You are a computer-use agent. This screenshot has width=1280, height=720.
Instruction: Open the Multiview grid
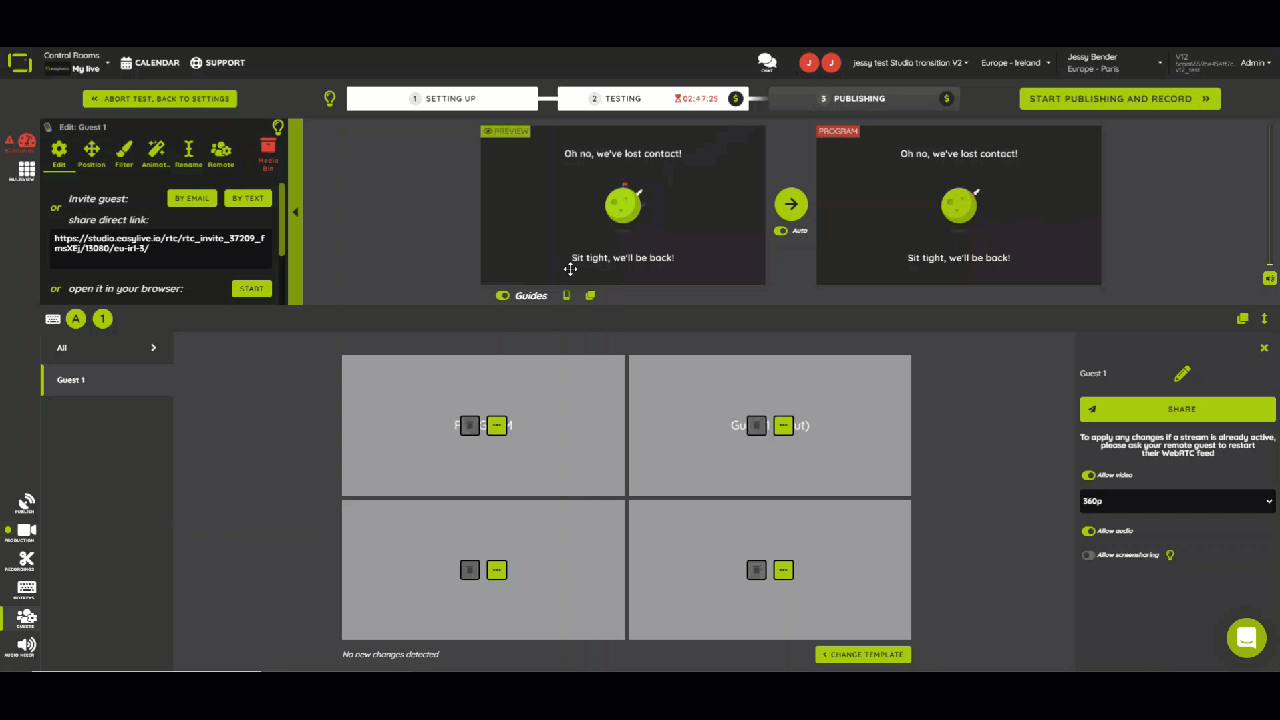[x=26, y=170]
